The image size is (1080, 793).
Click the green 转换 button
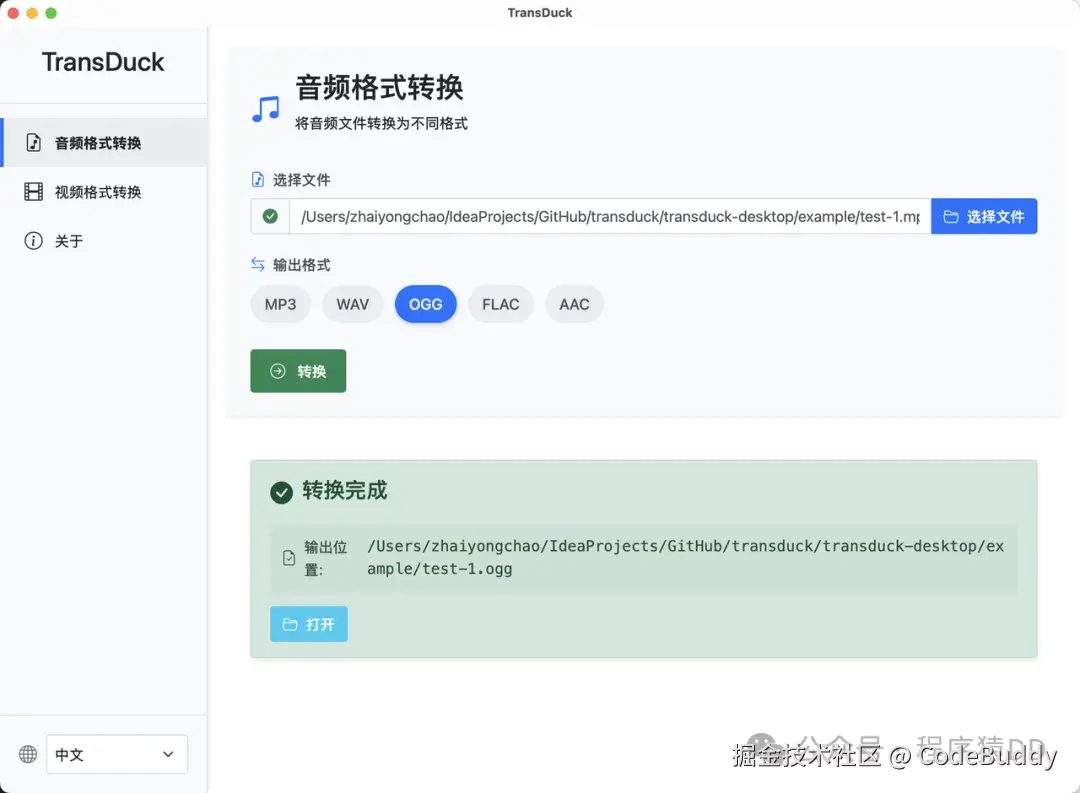[298, 371]
